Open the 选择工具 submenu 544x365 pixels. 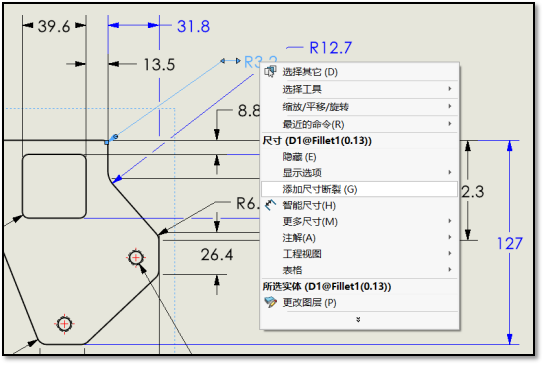(x=359, y=89)
